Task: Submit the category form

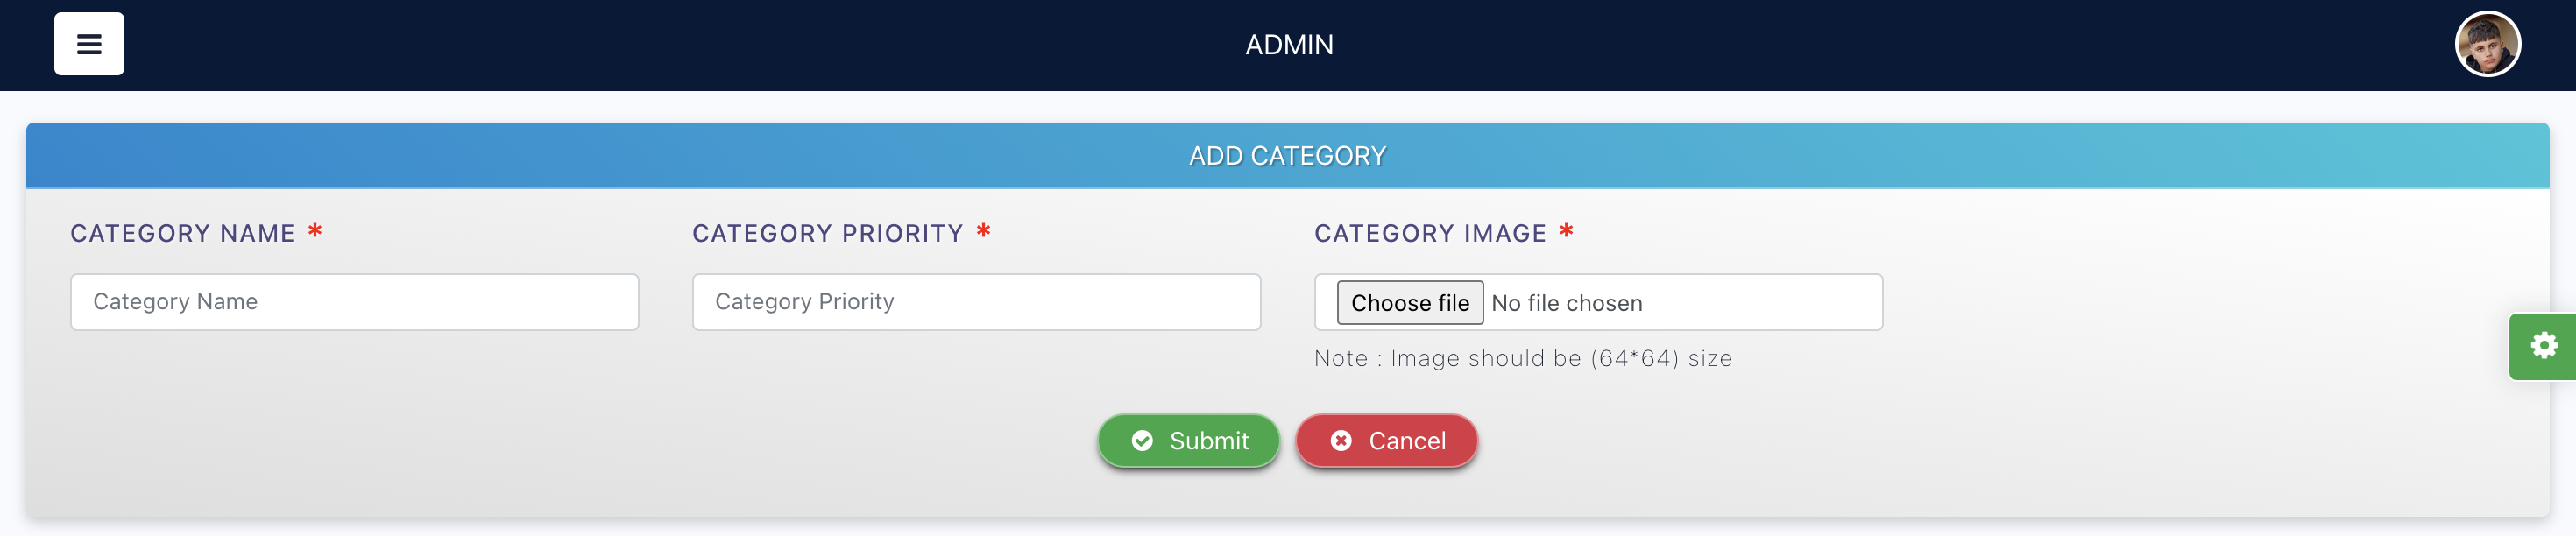Action: click(1188, 441)
